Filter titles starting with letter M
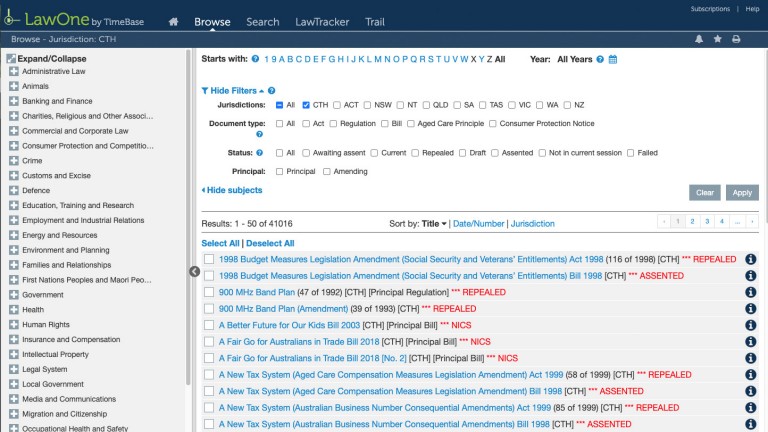 378,59
